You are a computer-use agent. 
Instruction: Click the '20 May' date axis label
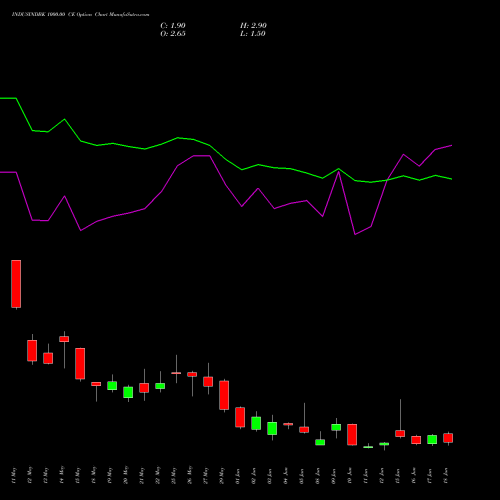pyautogui.click(x=126, y=475)
